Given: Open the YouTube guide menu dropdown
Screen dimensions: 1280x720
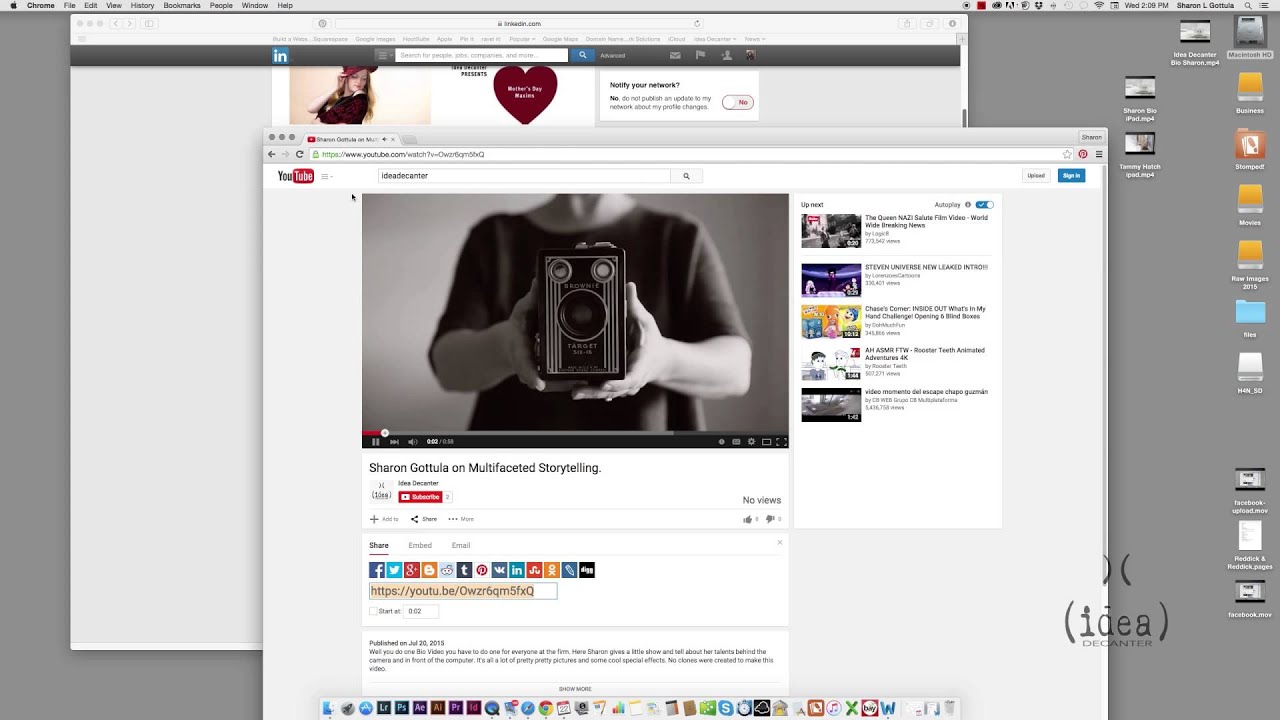Looking at the screenshot, I should [326, 176].
